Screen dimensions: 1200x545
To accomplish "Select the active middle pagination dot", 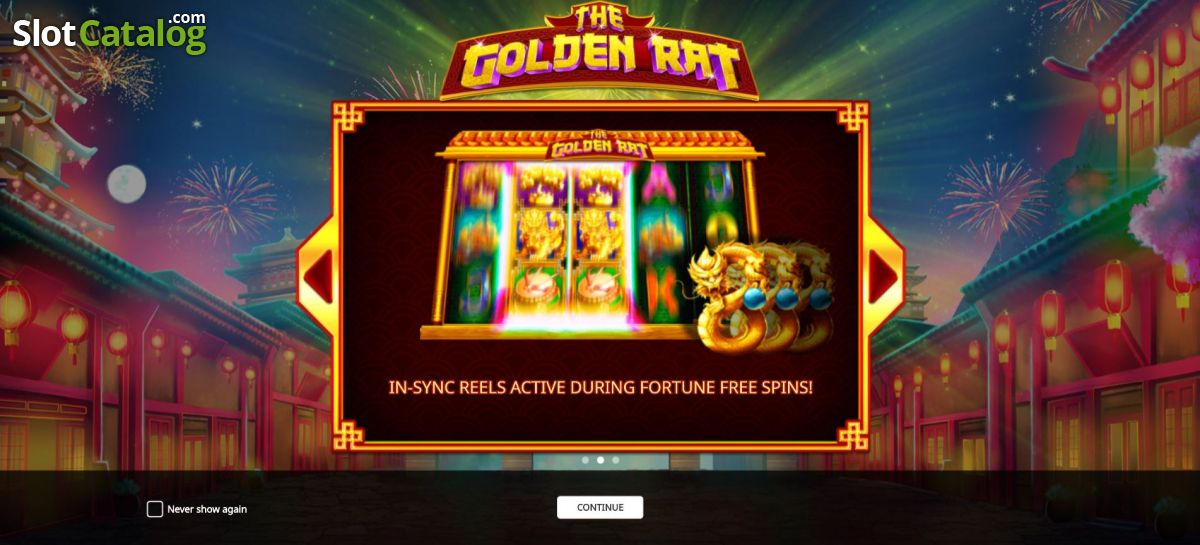I will tap(600, 460).
